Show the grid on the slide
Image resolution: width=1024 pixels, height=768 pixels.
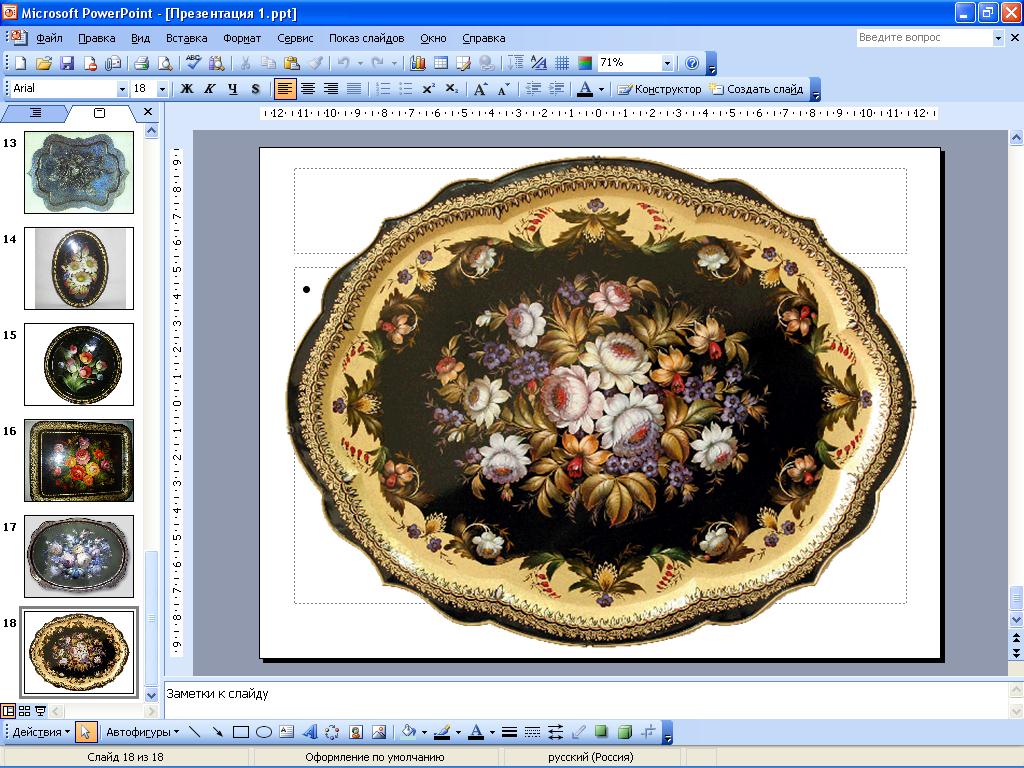[562, 63]
